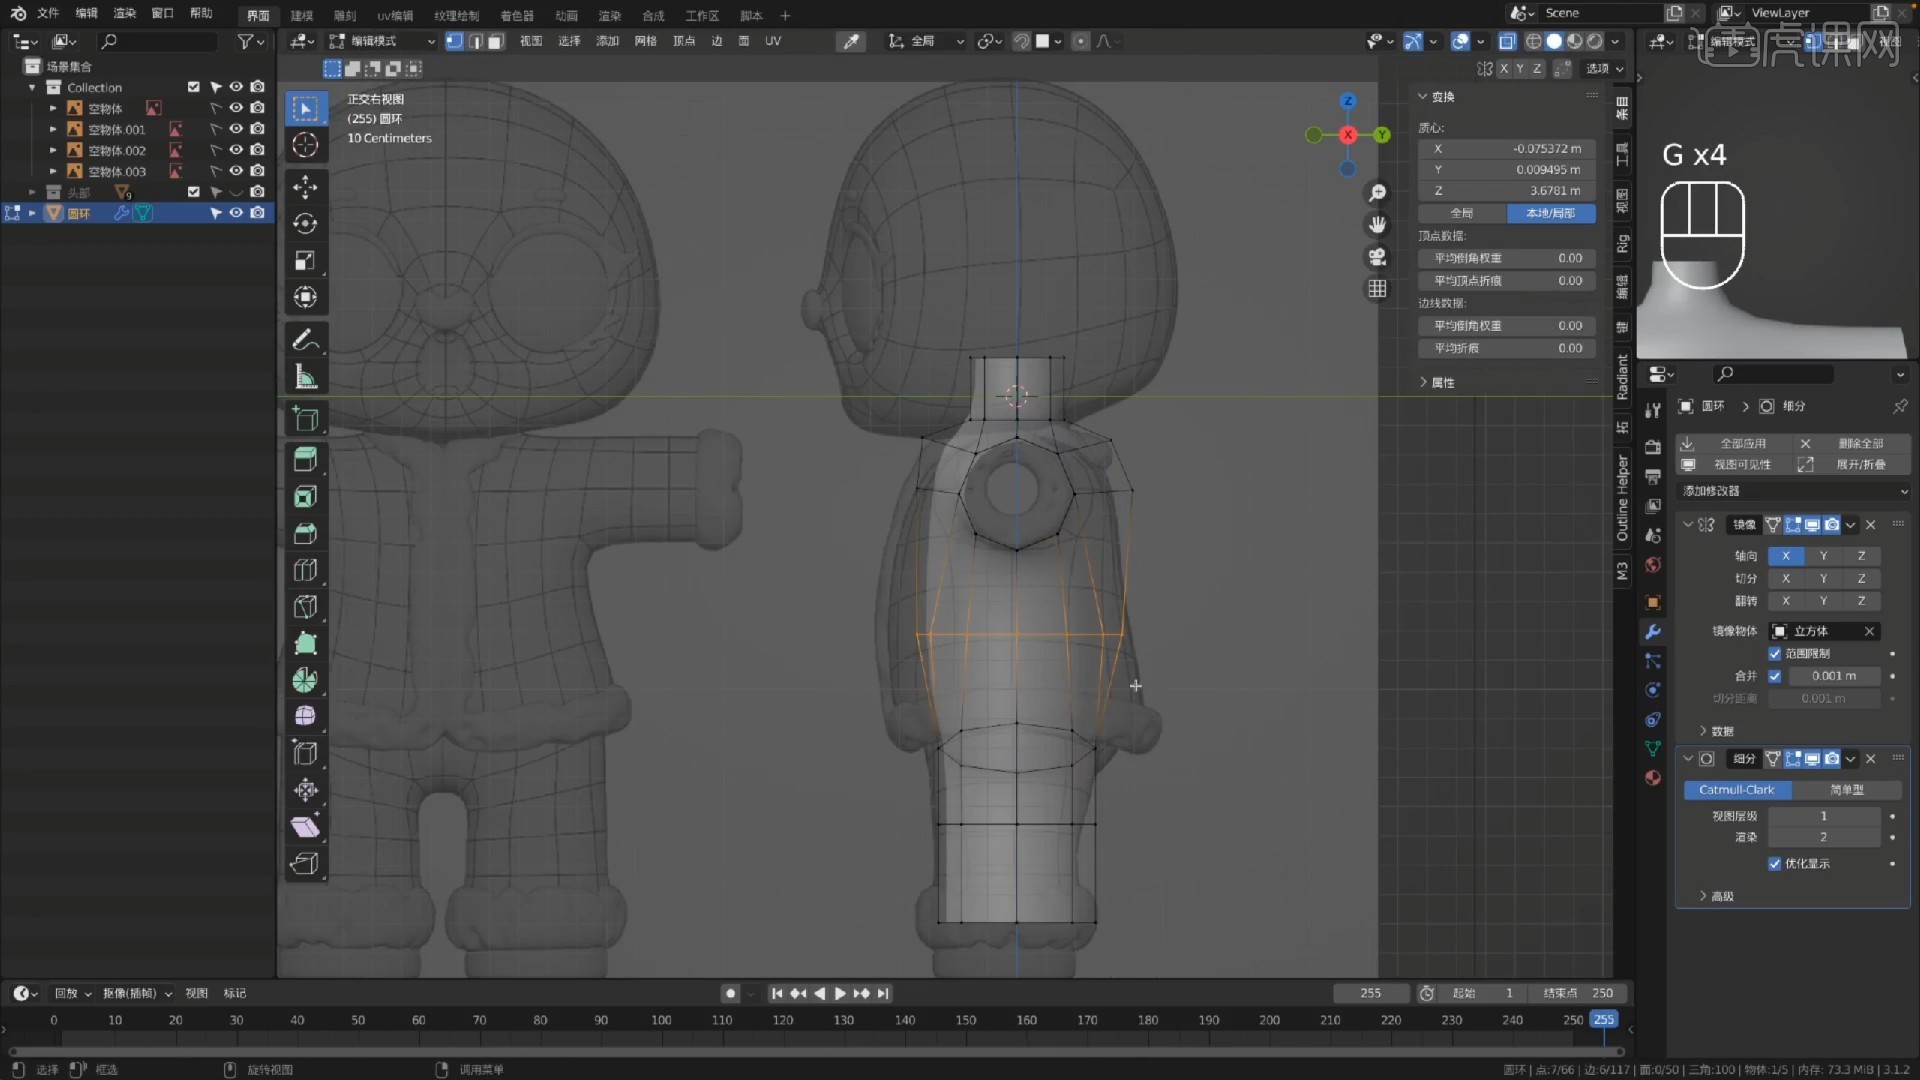Select the 3D Cursor tool
Viewport: 1920px width, 1080px height.
coord(306,145)
